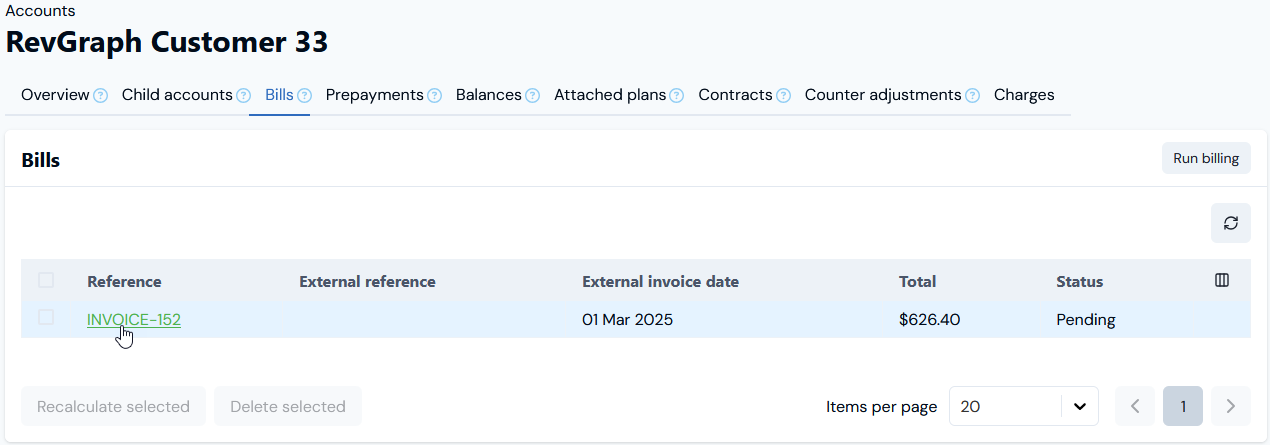
Task: Click the Accounts breadcrumb
Action: point(41,11)
